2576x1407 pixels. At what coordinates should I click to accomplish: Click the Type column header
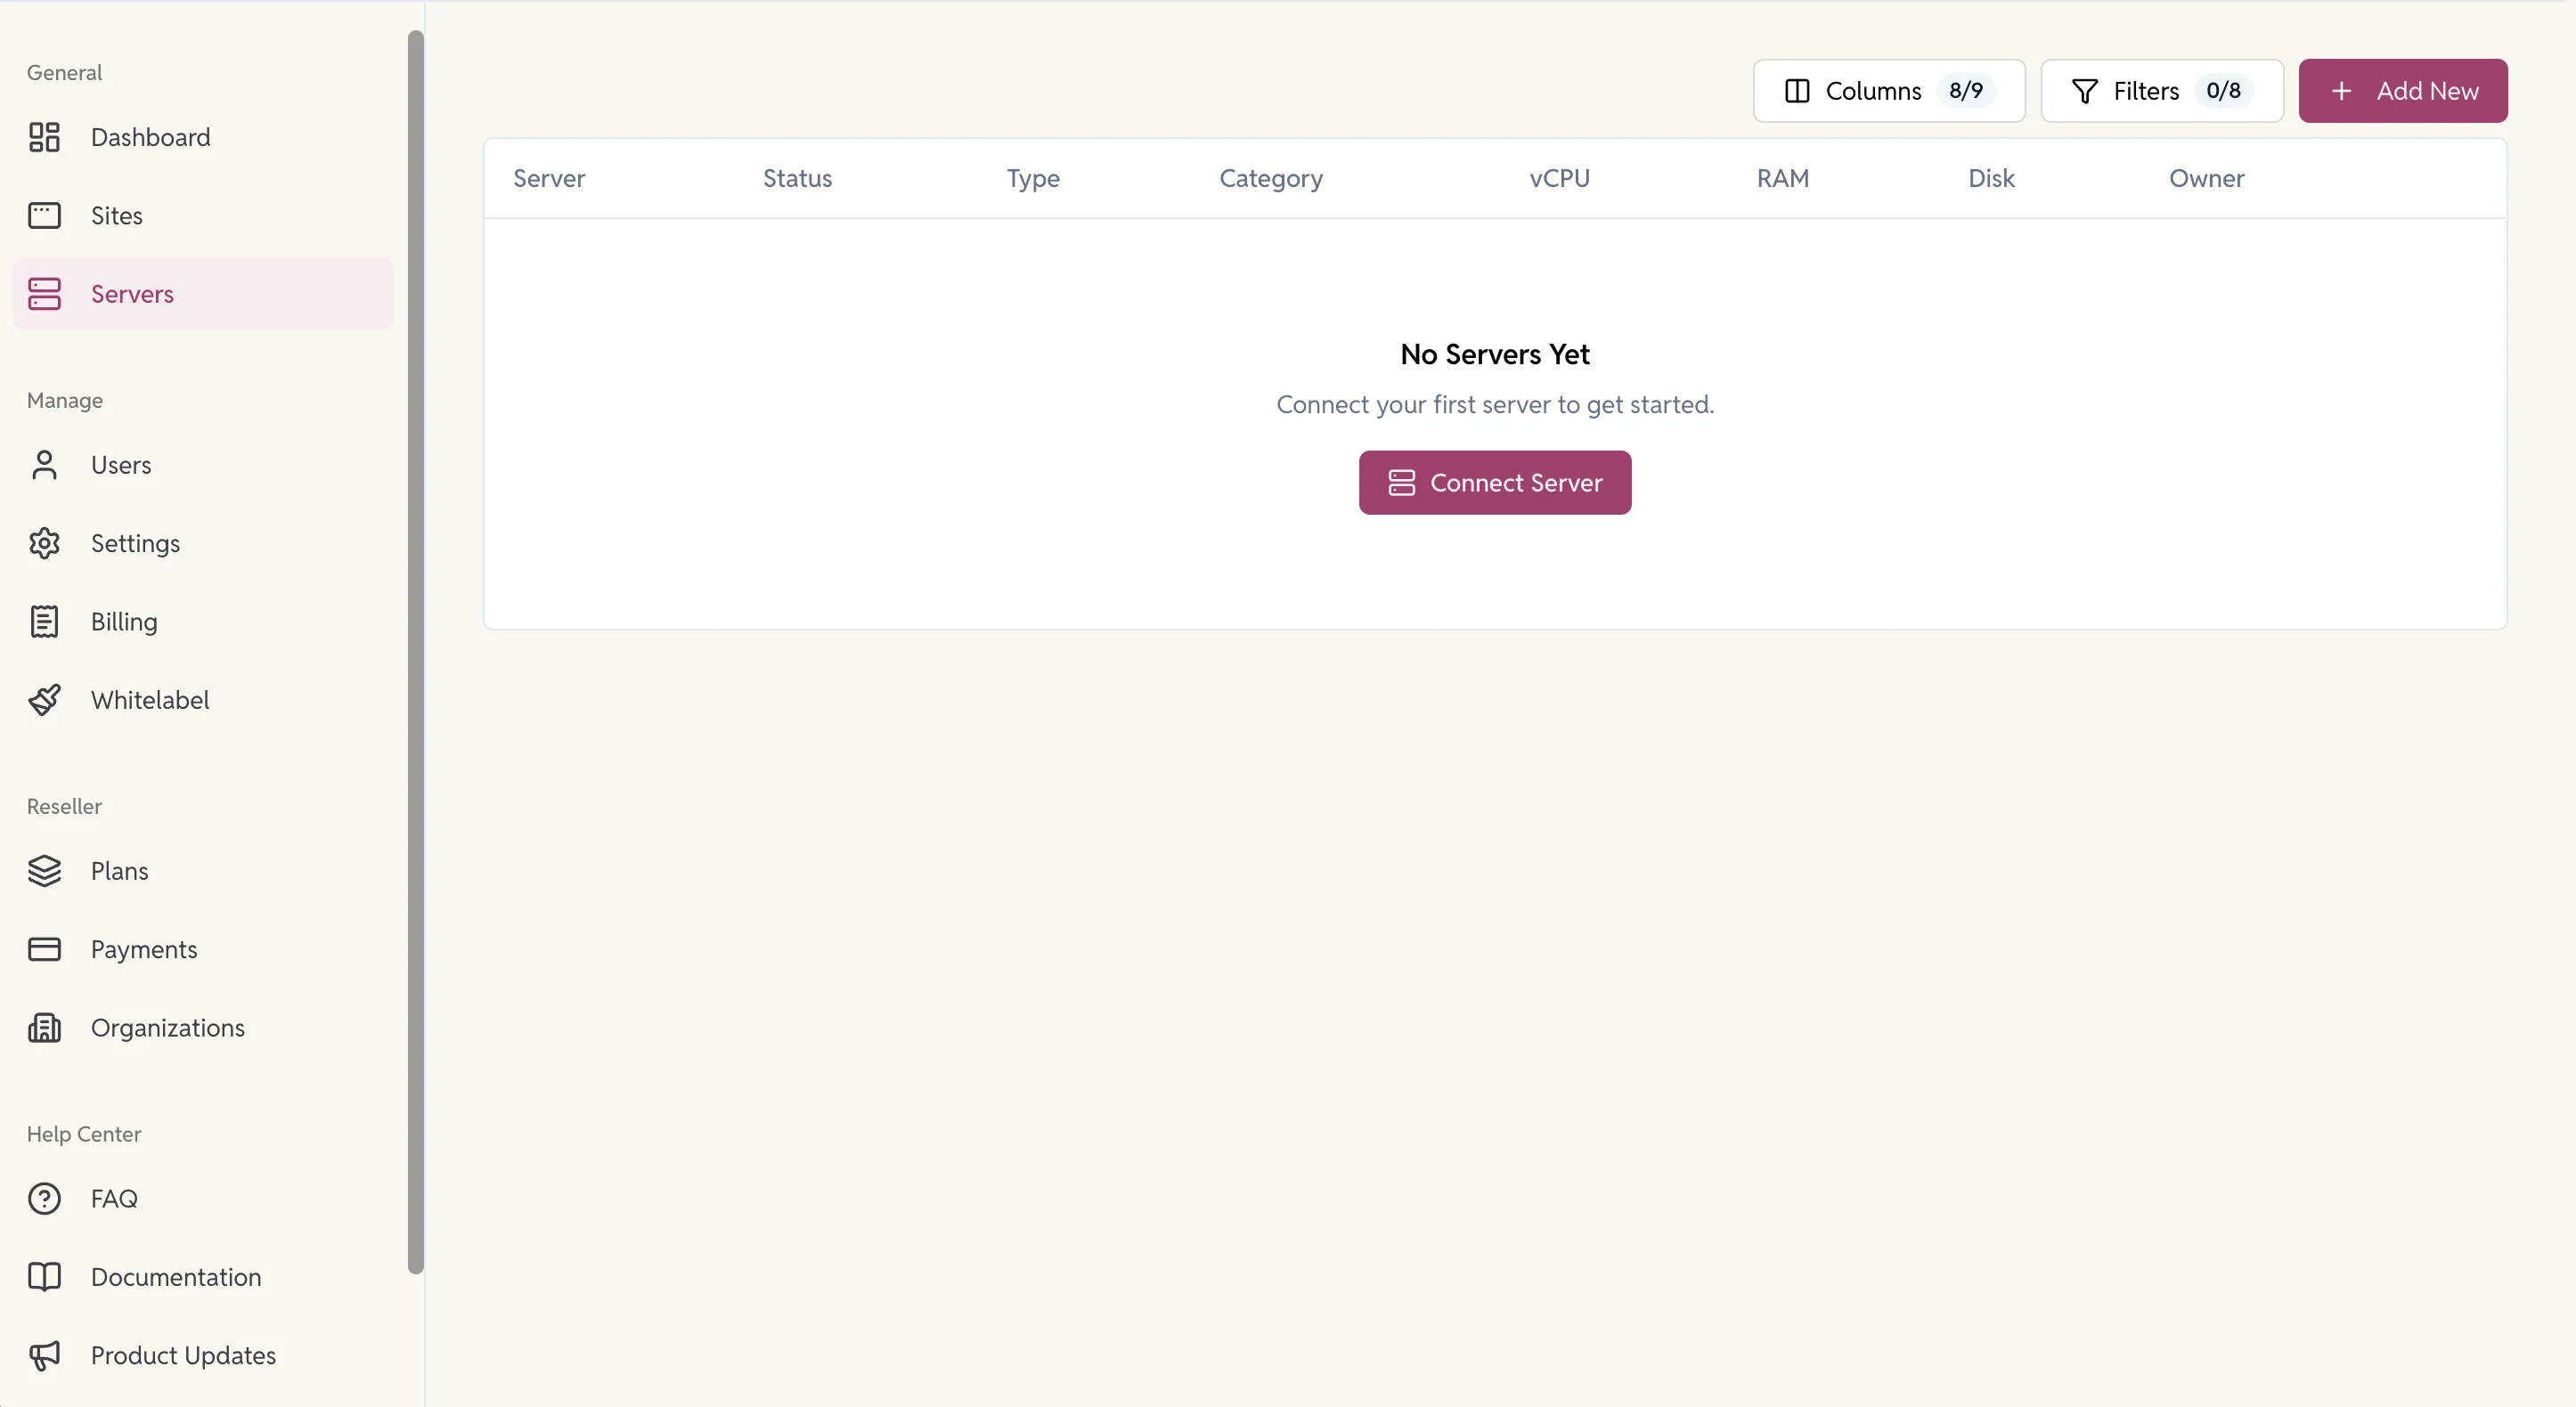point(1033,179)
